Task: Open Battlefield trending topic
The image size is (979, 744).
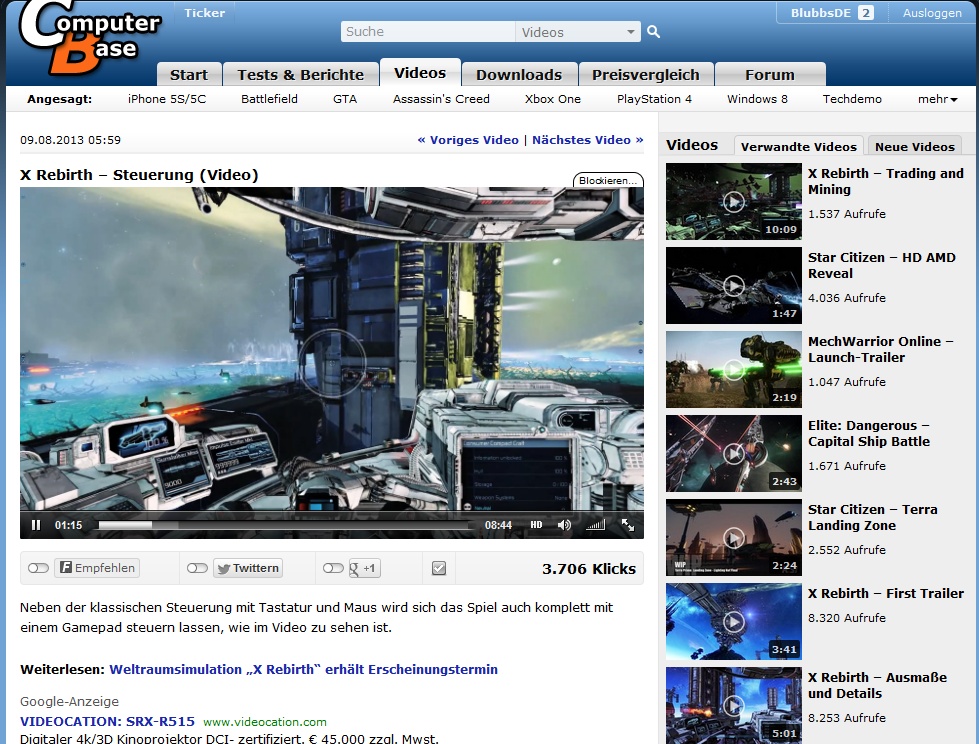Action: pyautogui.click(x=269, y=99)
